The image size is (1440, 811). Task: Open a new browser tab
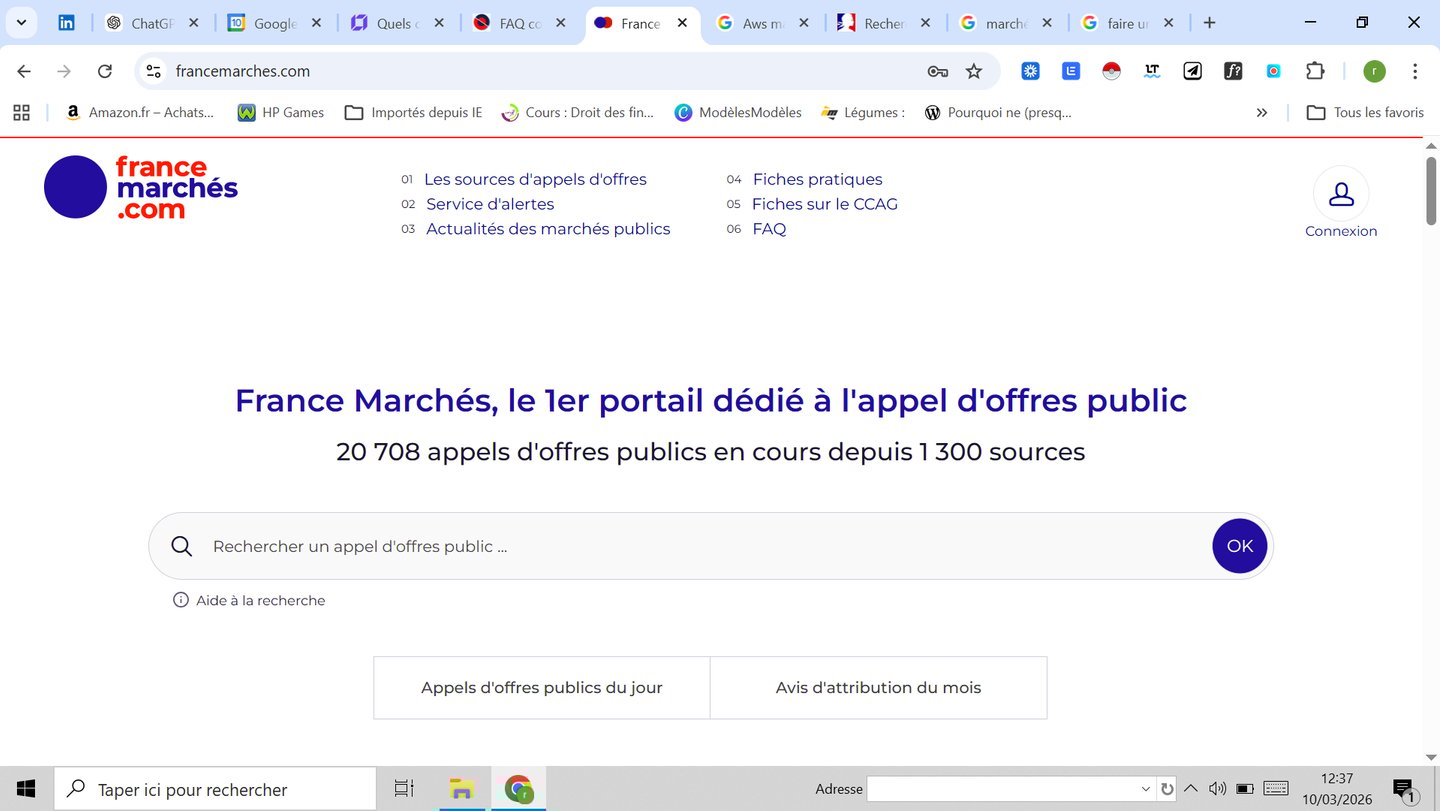coord(1209,23)
